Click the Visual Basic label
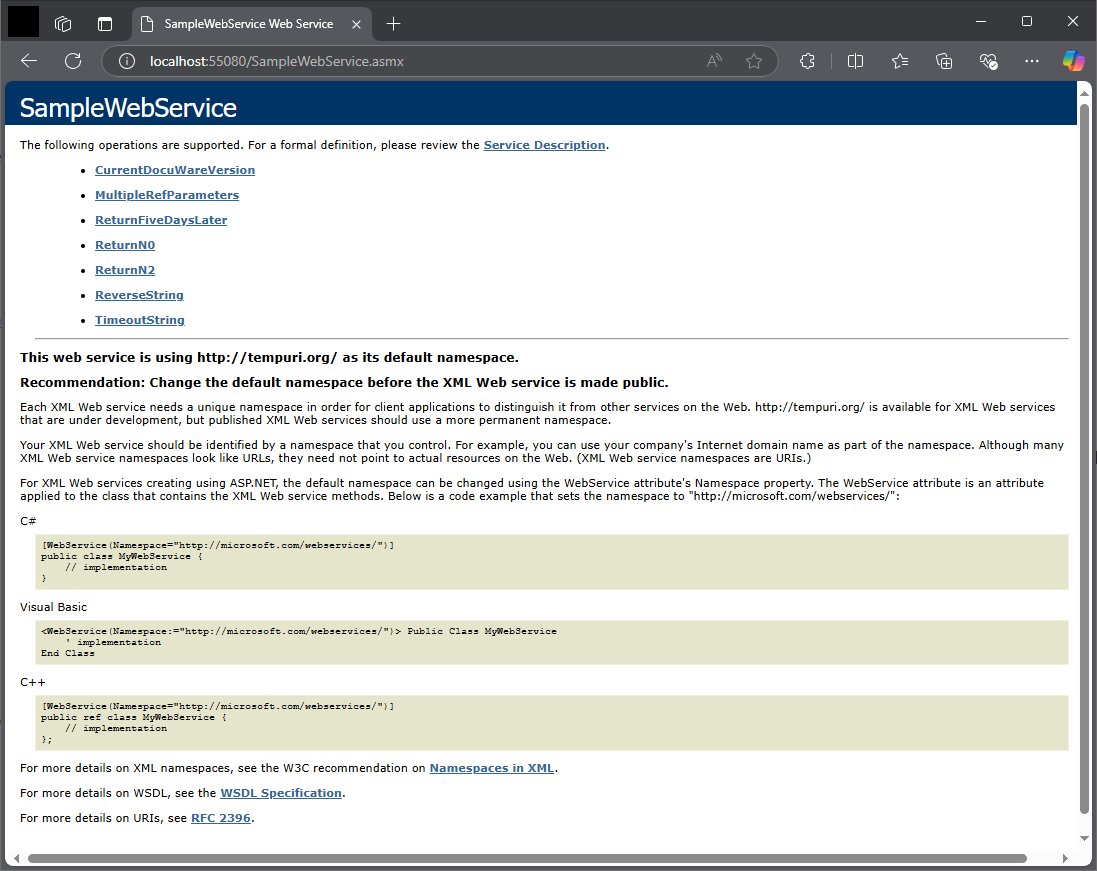The width and height of the screenshot is (1097, 871). tap(53, 607)
